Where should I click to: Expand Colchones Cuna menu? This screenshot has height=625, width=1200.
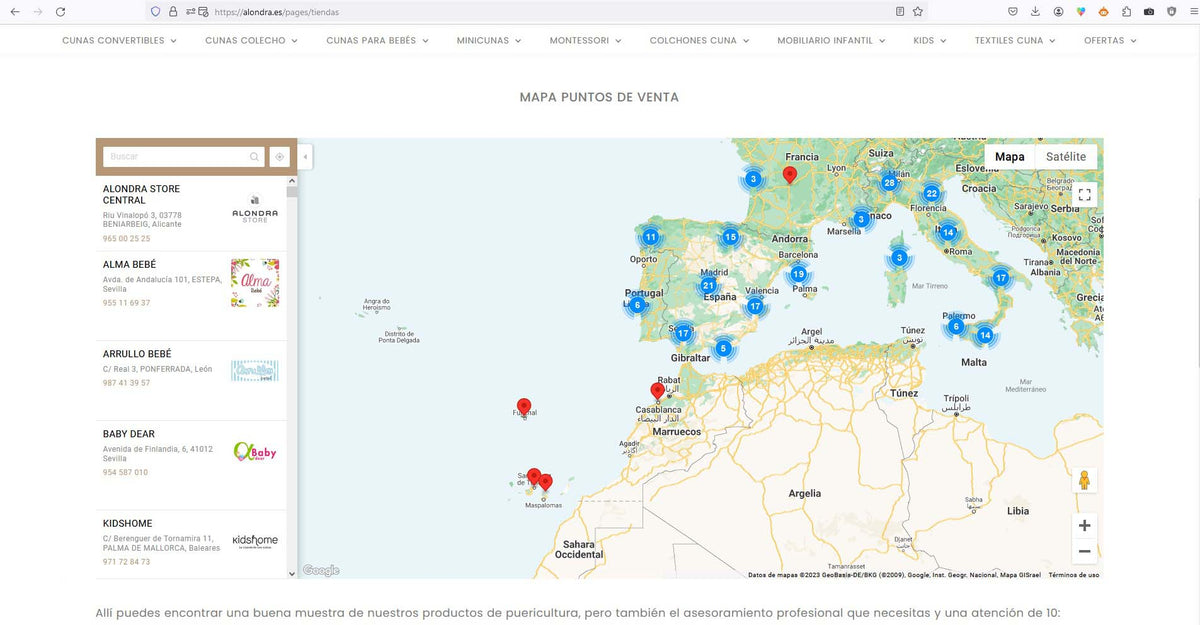coord(699,41)
